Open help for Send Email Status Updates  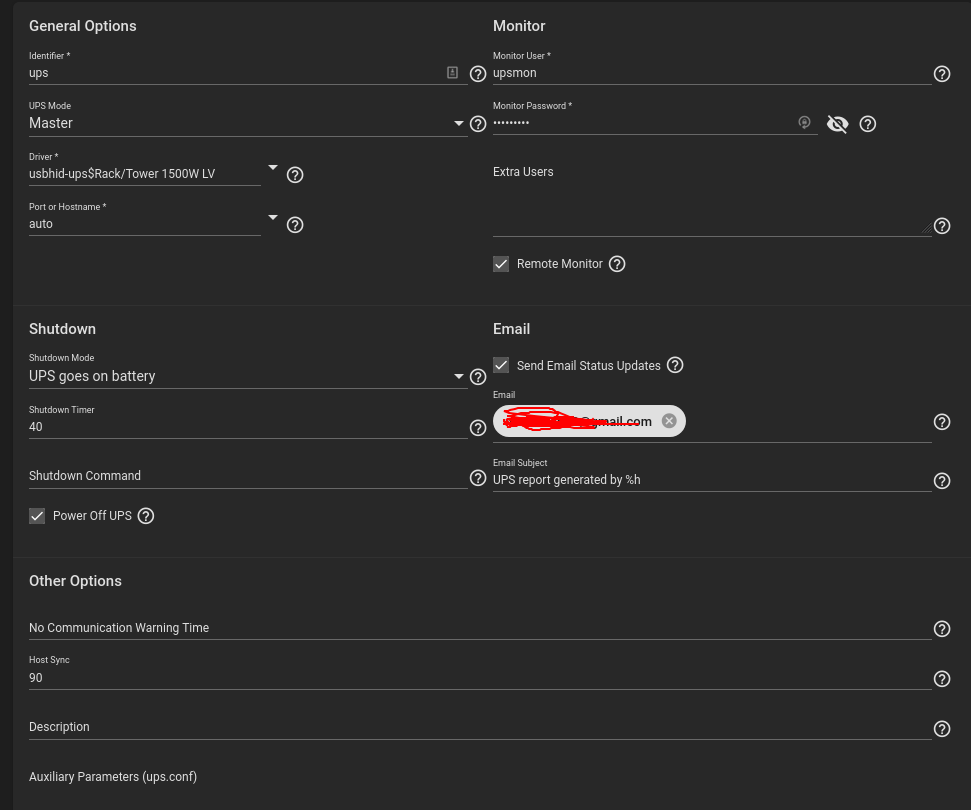(675, 365)
